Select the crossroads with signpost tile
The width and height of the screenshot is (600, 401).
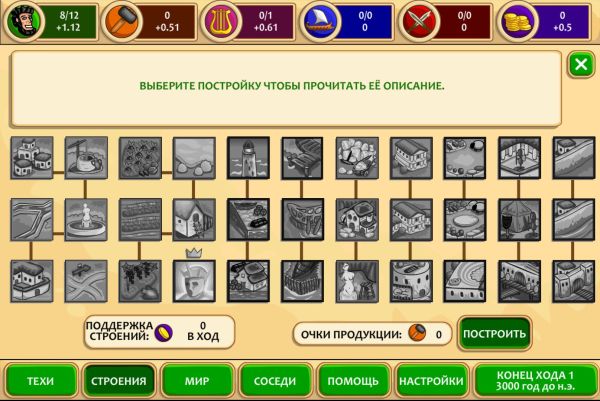(86, 281)
